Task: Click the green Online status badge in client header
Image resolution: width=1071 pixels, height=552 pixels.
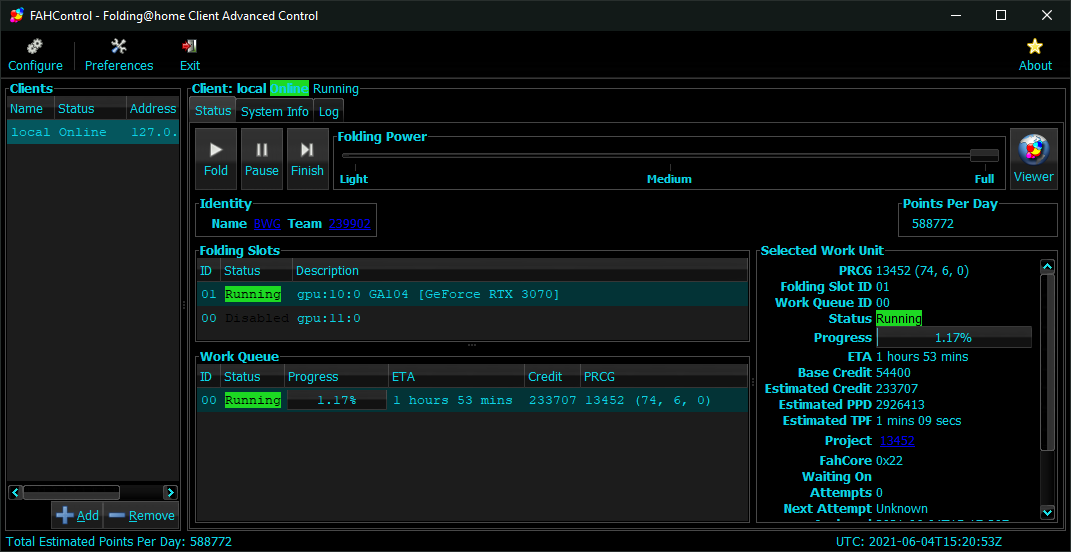Action: coord(289,88)
